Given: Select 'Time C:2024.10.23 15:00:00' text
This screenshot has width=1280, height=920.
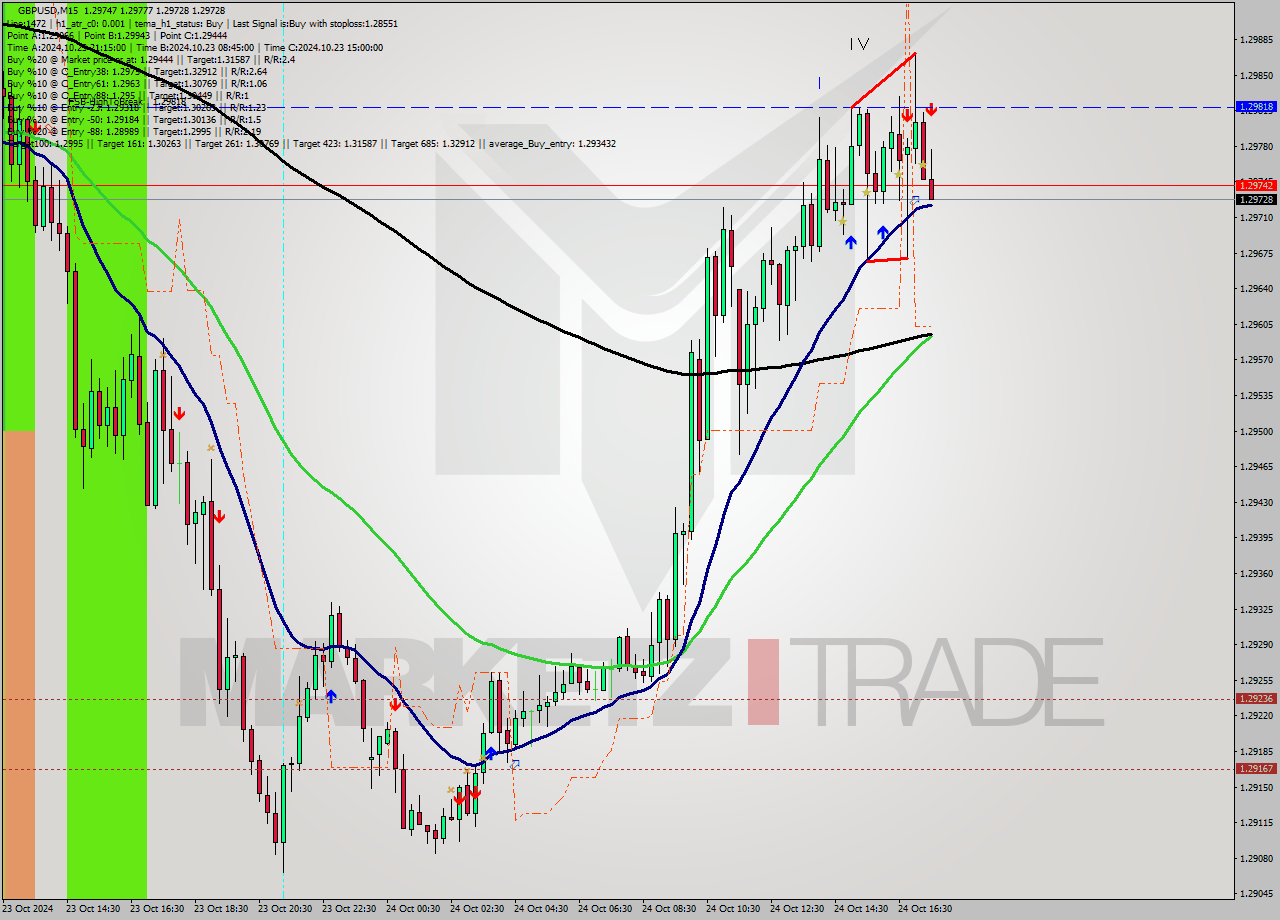Looking at the screenshot, I should click(x=325, y=47).
